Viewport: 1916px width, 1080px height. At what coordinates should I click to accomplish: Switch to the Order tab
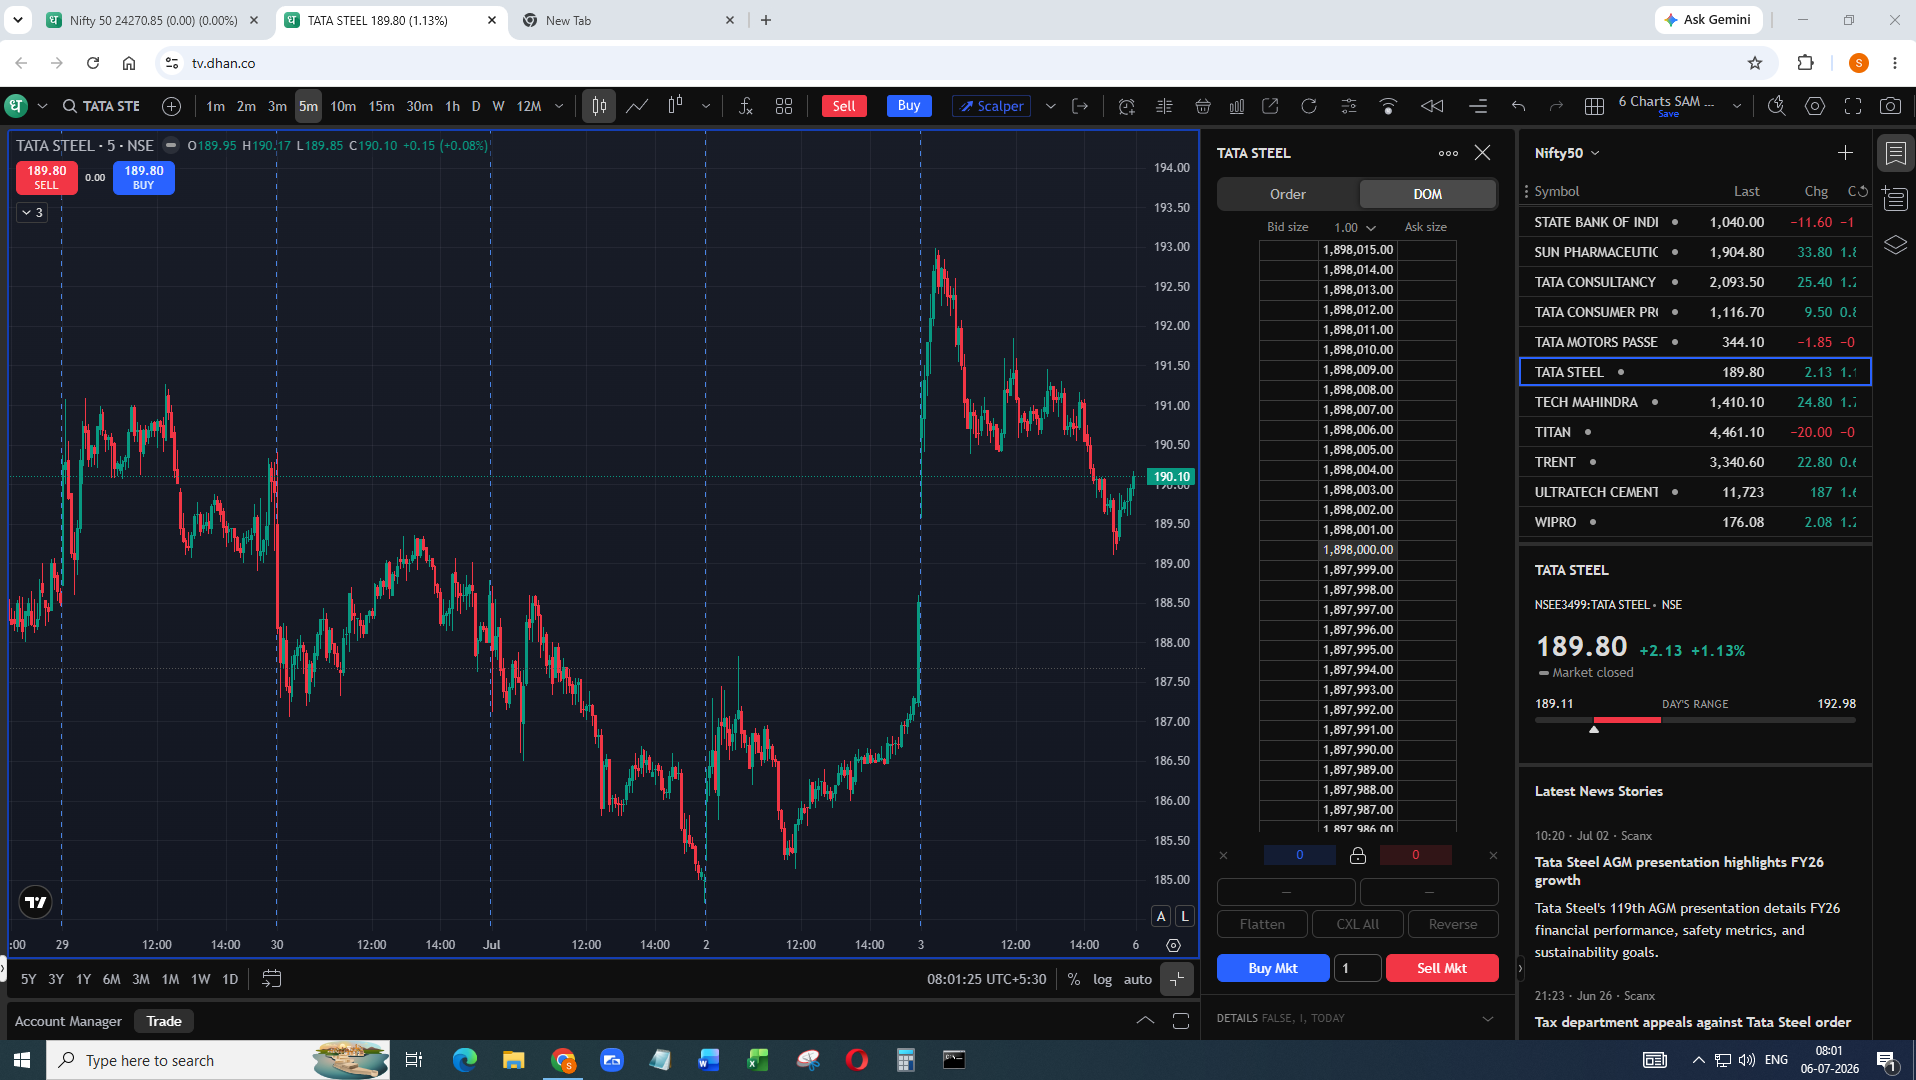point(1288,194)
